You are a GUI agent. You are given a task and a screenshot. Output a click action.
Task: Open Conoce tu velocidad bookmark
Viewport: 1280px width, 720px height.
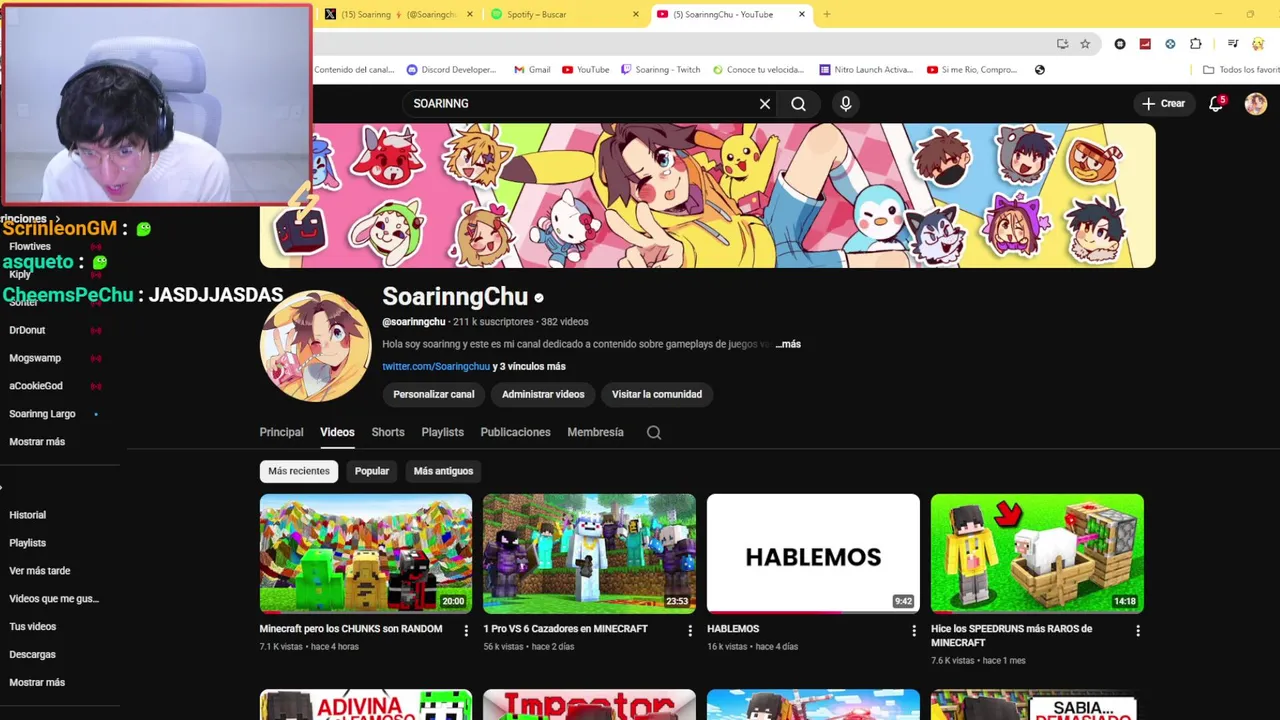tap(758, 70)
